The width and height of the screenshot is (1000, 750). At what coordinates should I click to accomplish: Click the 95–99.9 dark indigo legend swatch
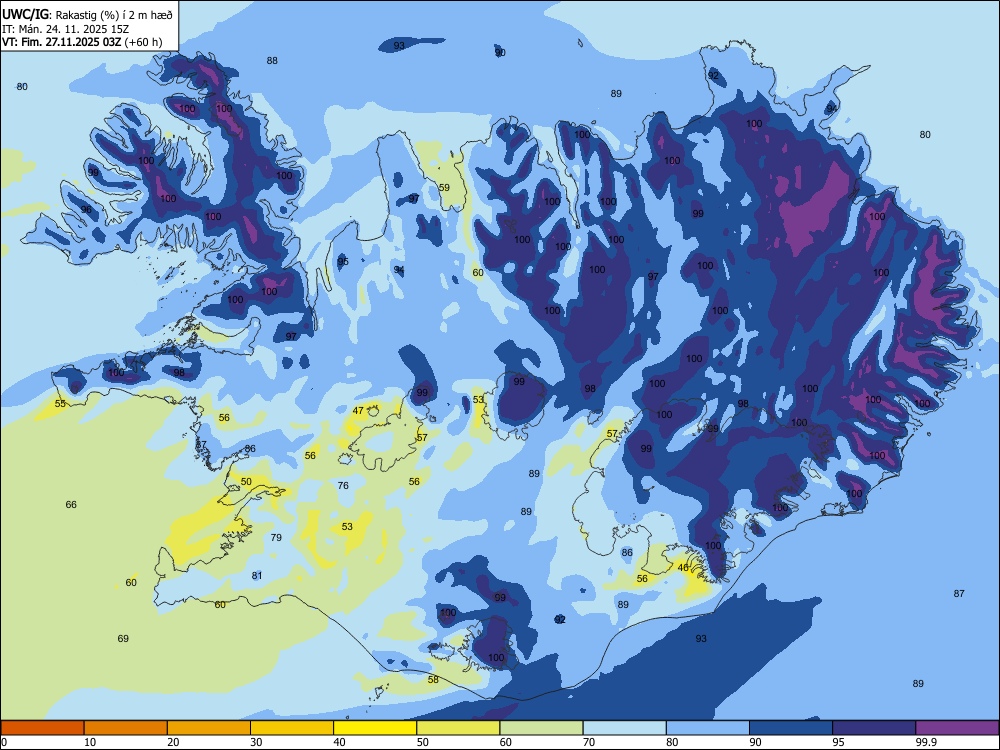pyautogui.click(x=874, y=728)
